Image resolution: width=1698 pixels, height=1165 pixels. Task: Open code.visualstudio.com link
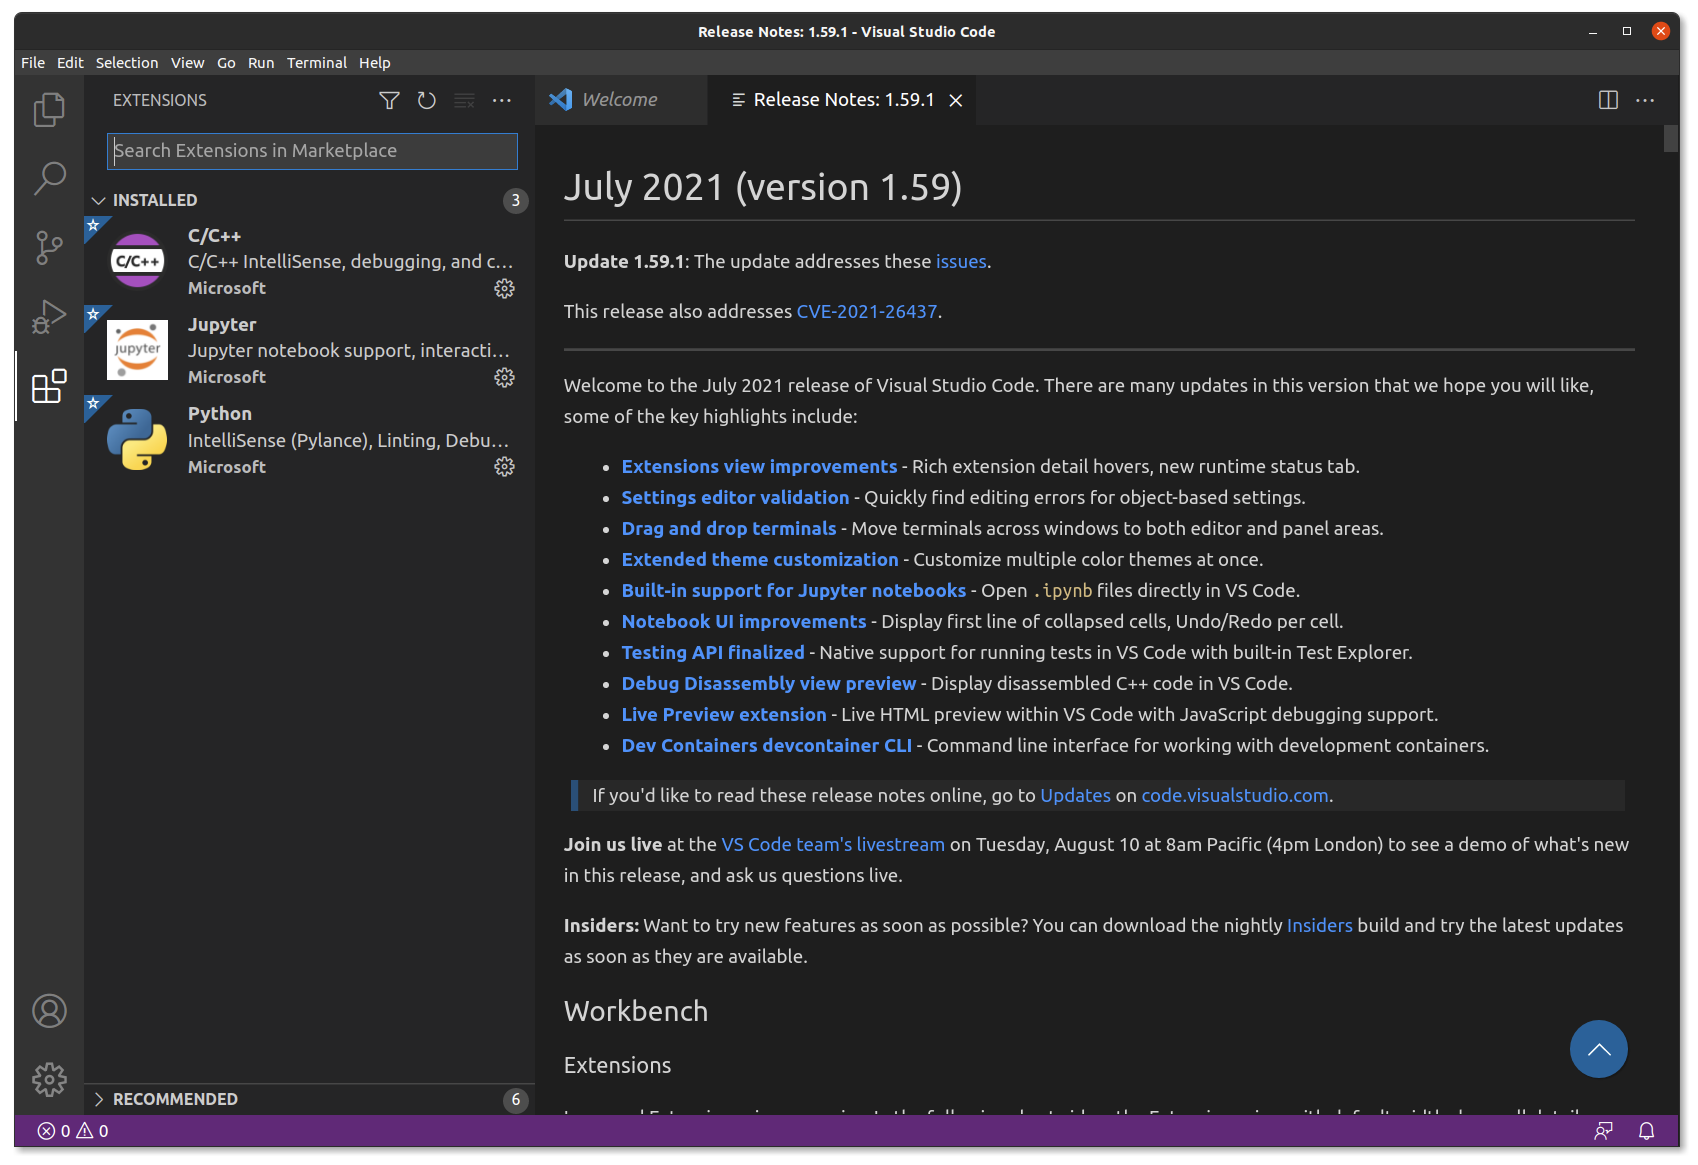1235,795
